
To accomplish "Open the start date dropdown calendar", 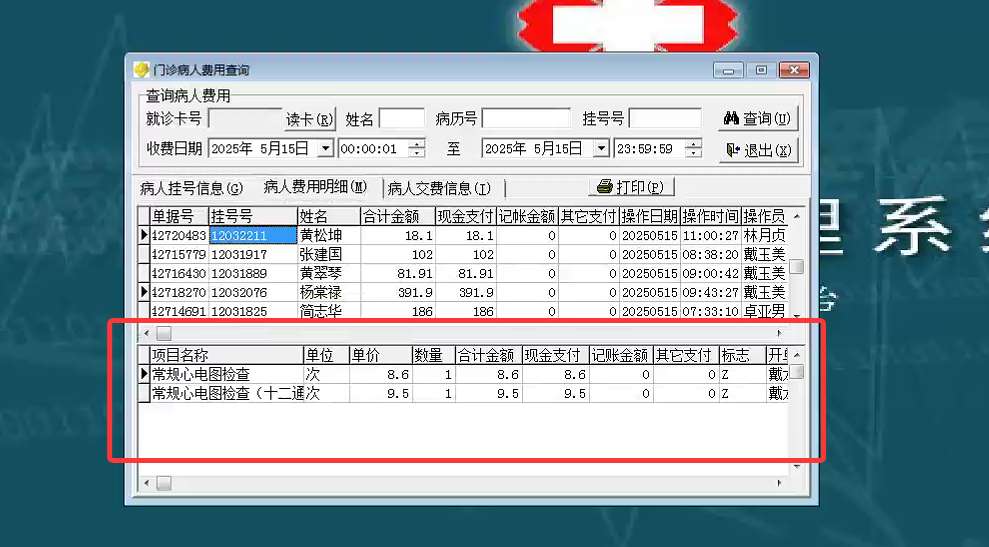I will tap(325, 149).
